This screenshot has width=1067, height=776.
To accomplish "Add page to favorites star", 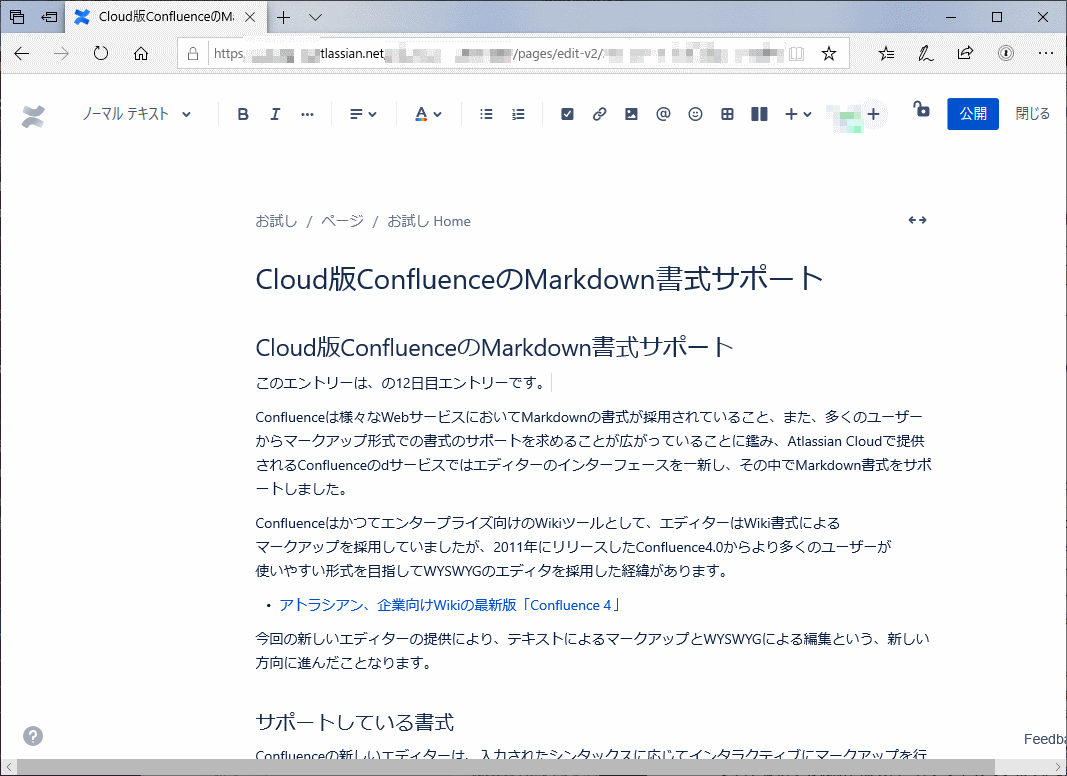I will [828, 53].
